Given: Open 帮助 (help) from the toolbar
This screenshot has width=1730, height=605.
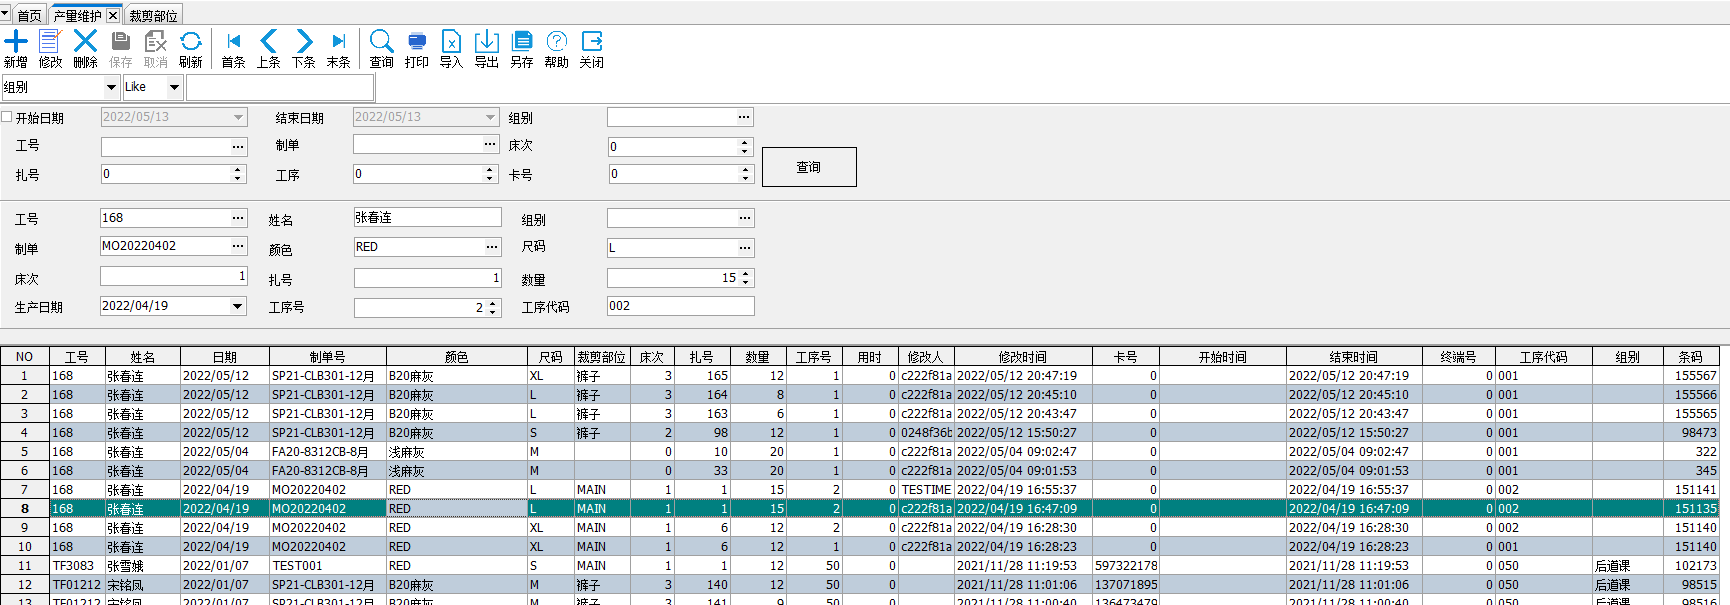Looking at the screenshot, I should [557, 48].
